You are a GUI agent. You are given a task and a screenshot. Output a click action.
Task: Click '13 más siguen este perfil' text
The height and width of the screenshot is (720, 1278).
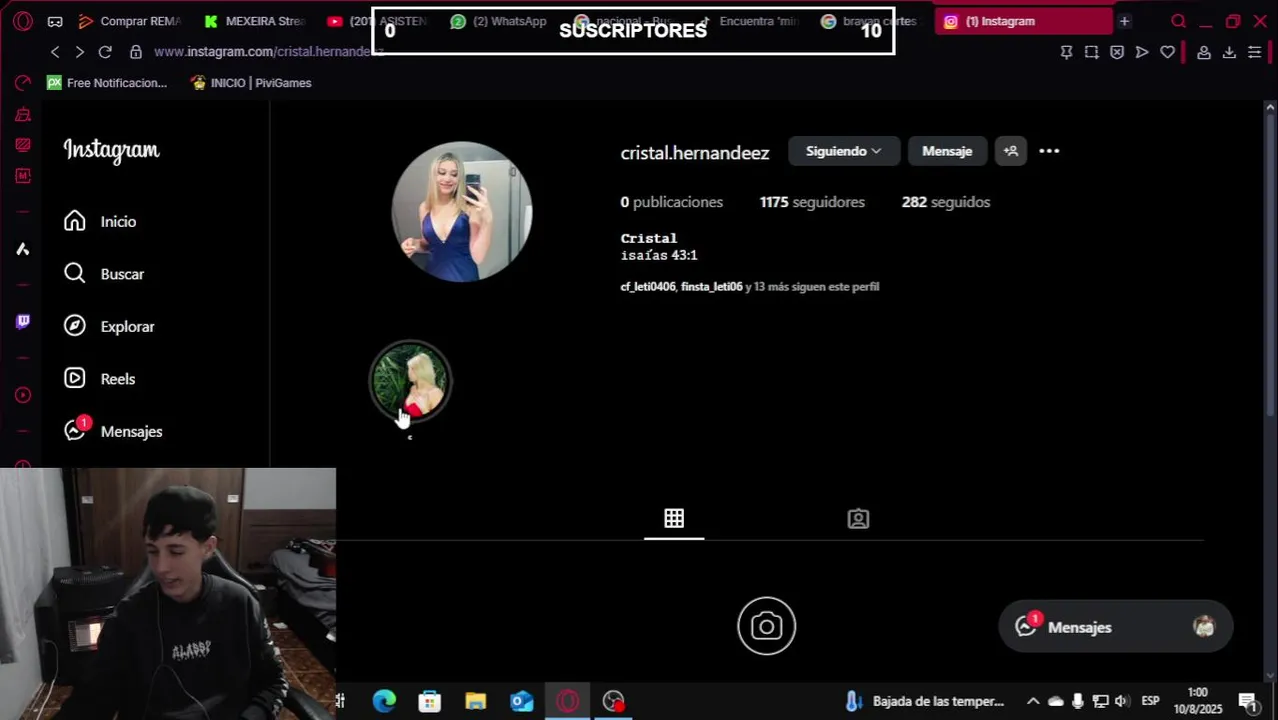point(816,287)
